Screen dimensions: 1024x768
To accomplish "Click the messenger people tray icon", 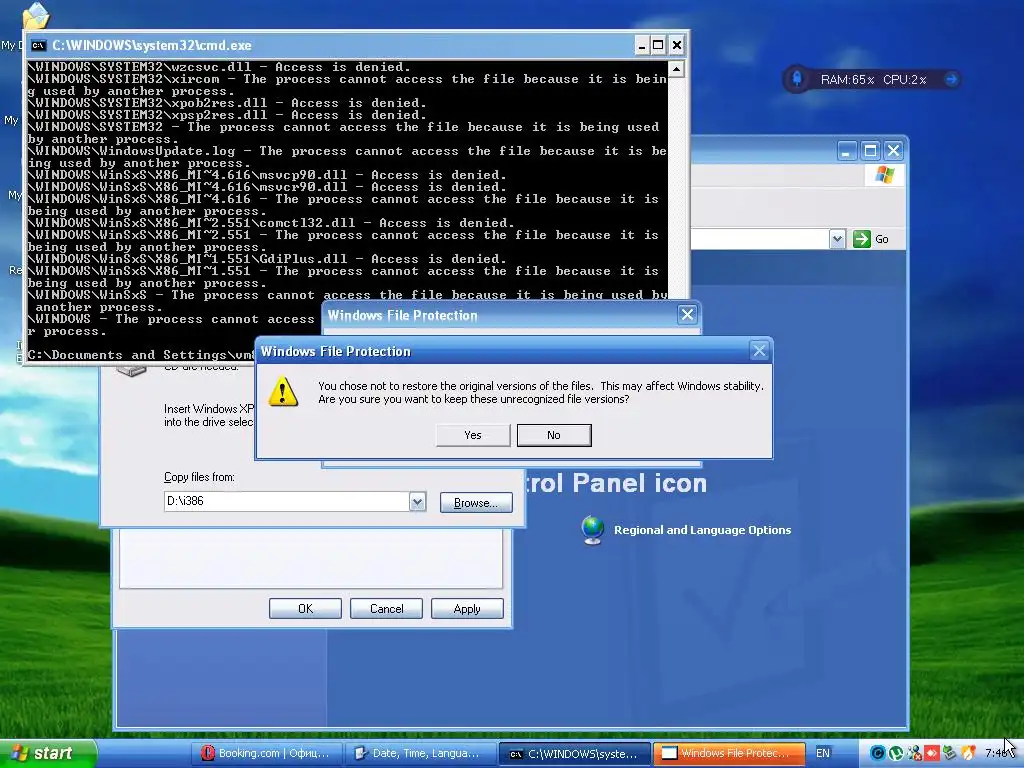I will click(914, 753).
